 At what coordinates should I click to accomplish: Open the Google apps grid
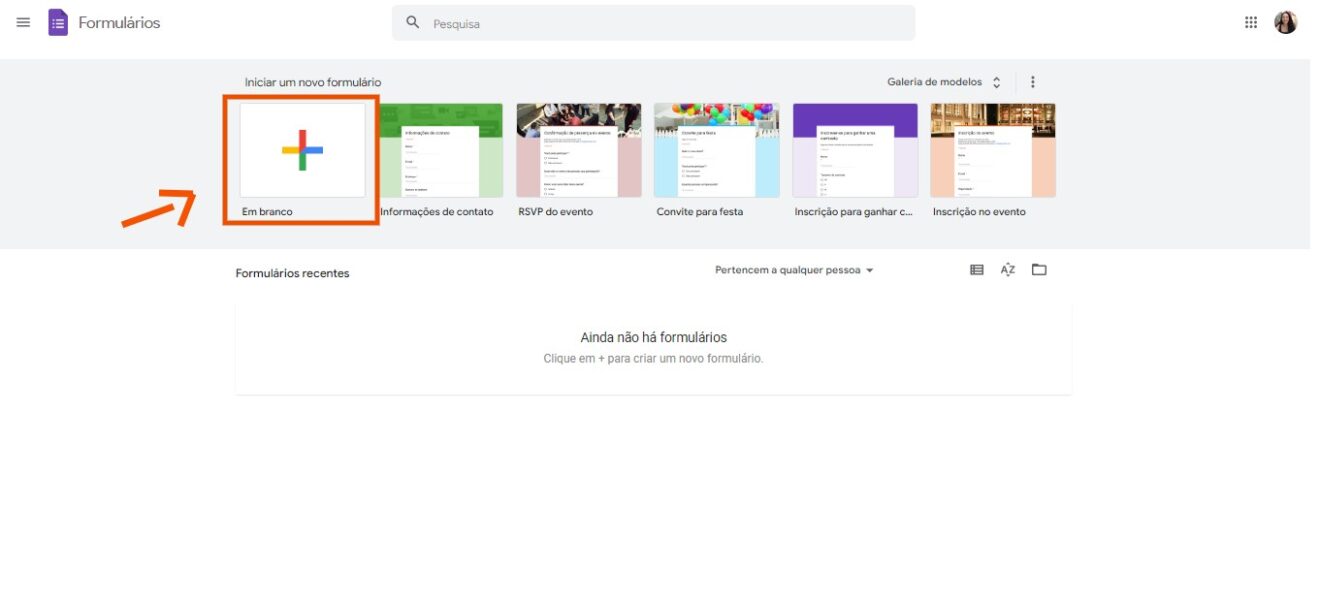pyautogui.click(x=1250, y=21)
